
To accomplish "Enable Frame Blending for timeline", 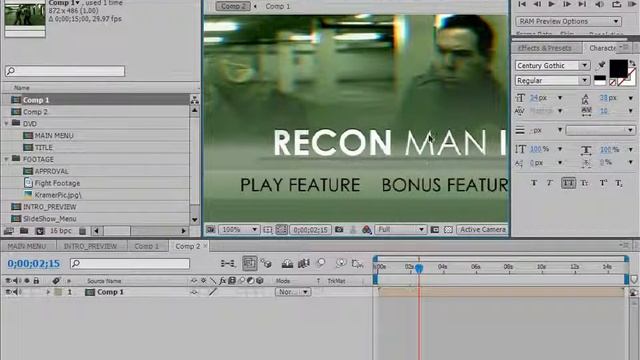I will pyautogui.click(x=304, y=264).
